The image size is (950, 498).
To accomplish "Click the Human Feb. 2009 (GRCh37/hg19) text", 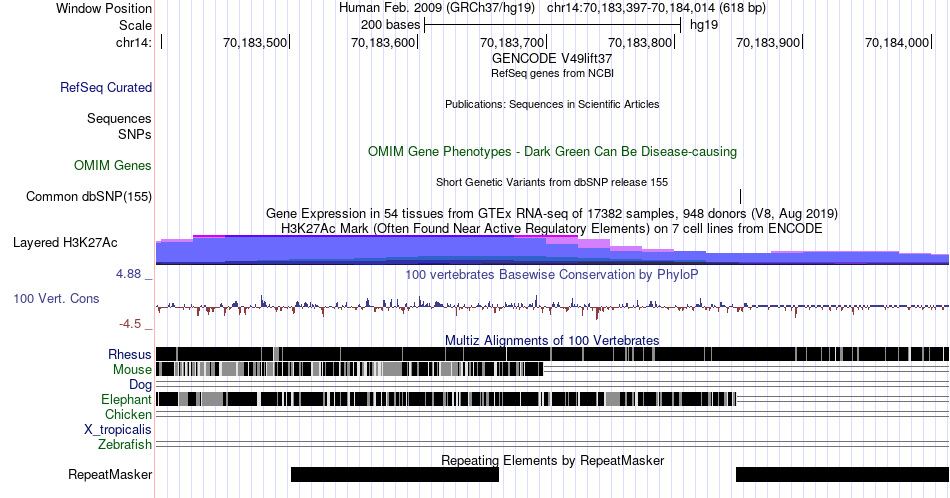I will [x=437, y=8].
